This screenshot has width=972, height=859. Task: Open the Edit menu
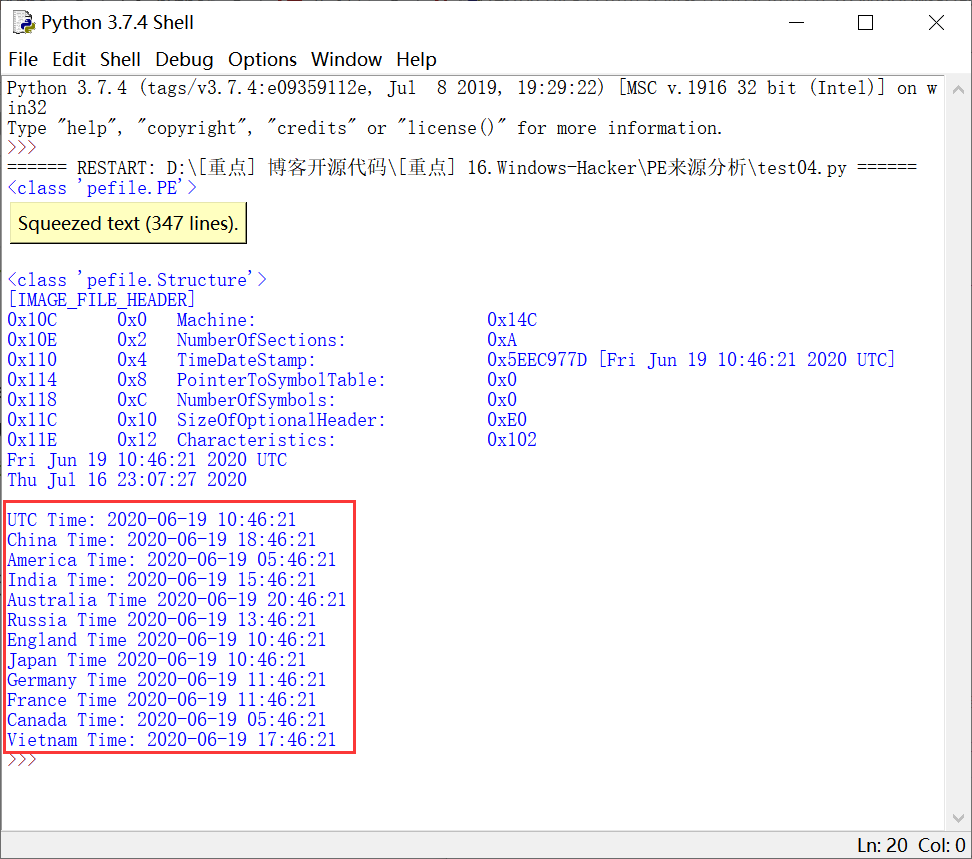69,59
